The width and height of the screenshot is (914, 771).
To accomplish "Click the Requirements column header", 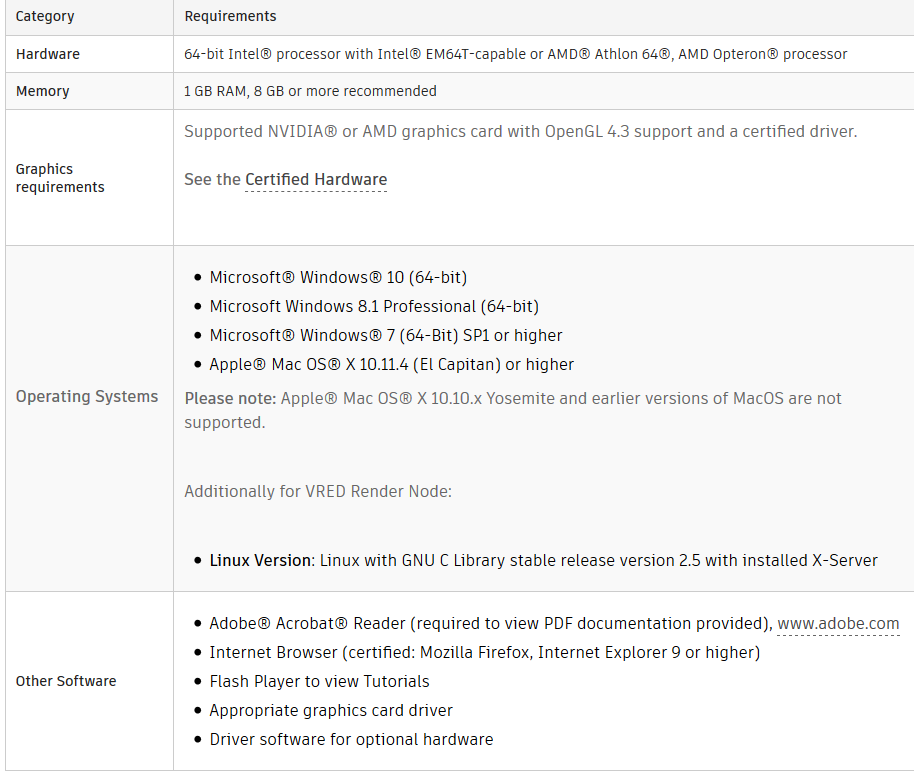I will [230, 16].
